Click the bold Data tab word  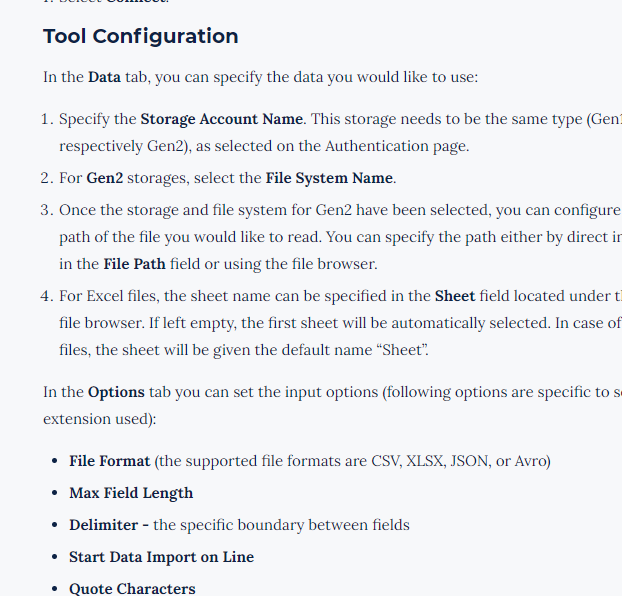(x=104, y=77)
